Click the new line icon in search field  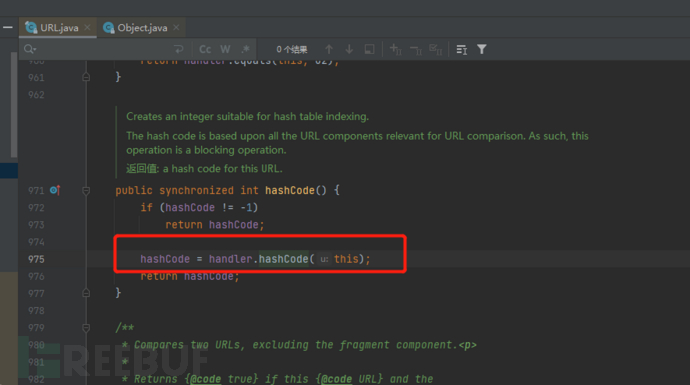[179, 49]
